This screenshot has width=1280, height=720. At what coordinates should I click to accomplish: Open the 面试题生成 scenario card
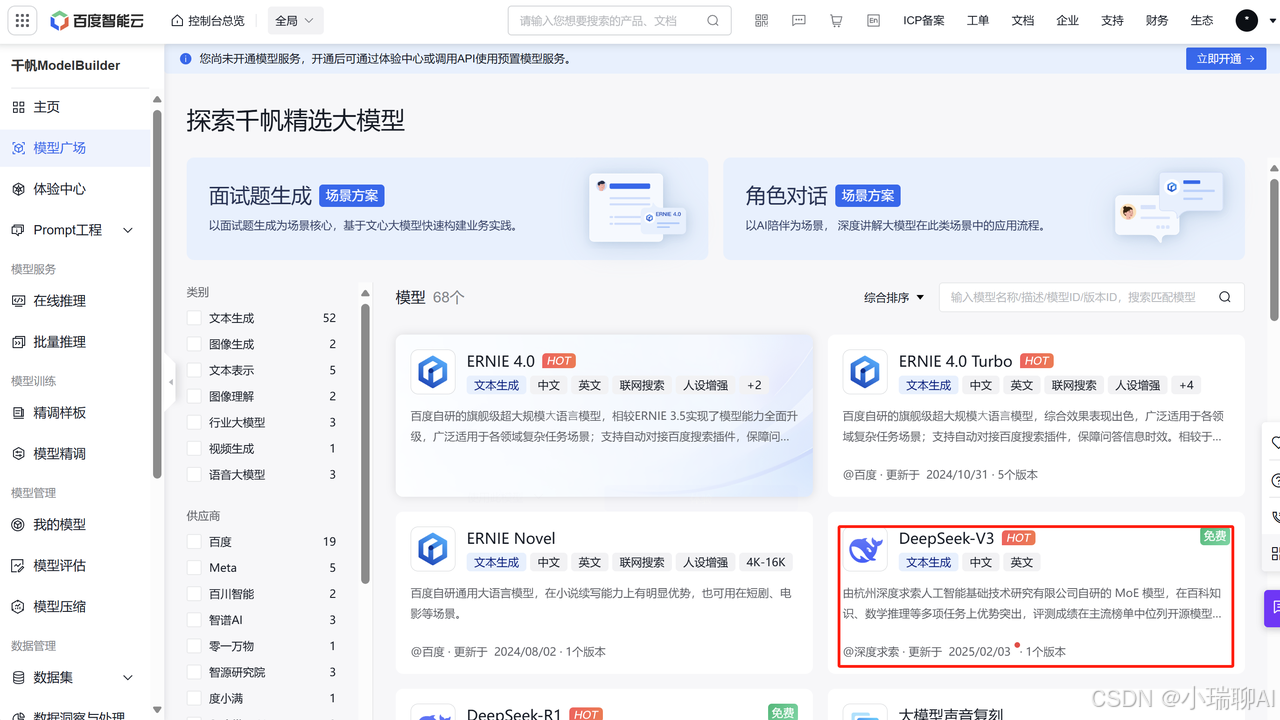(447, 209)
